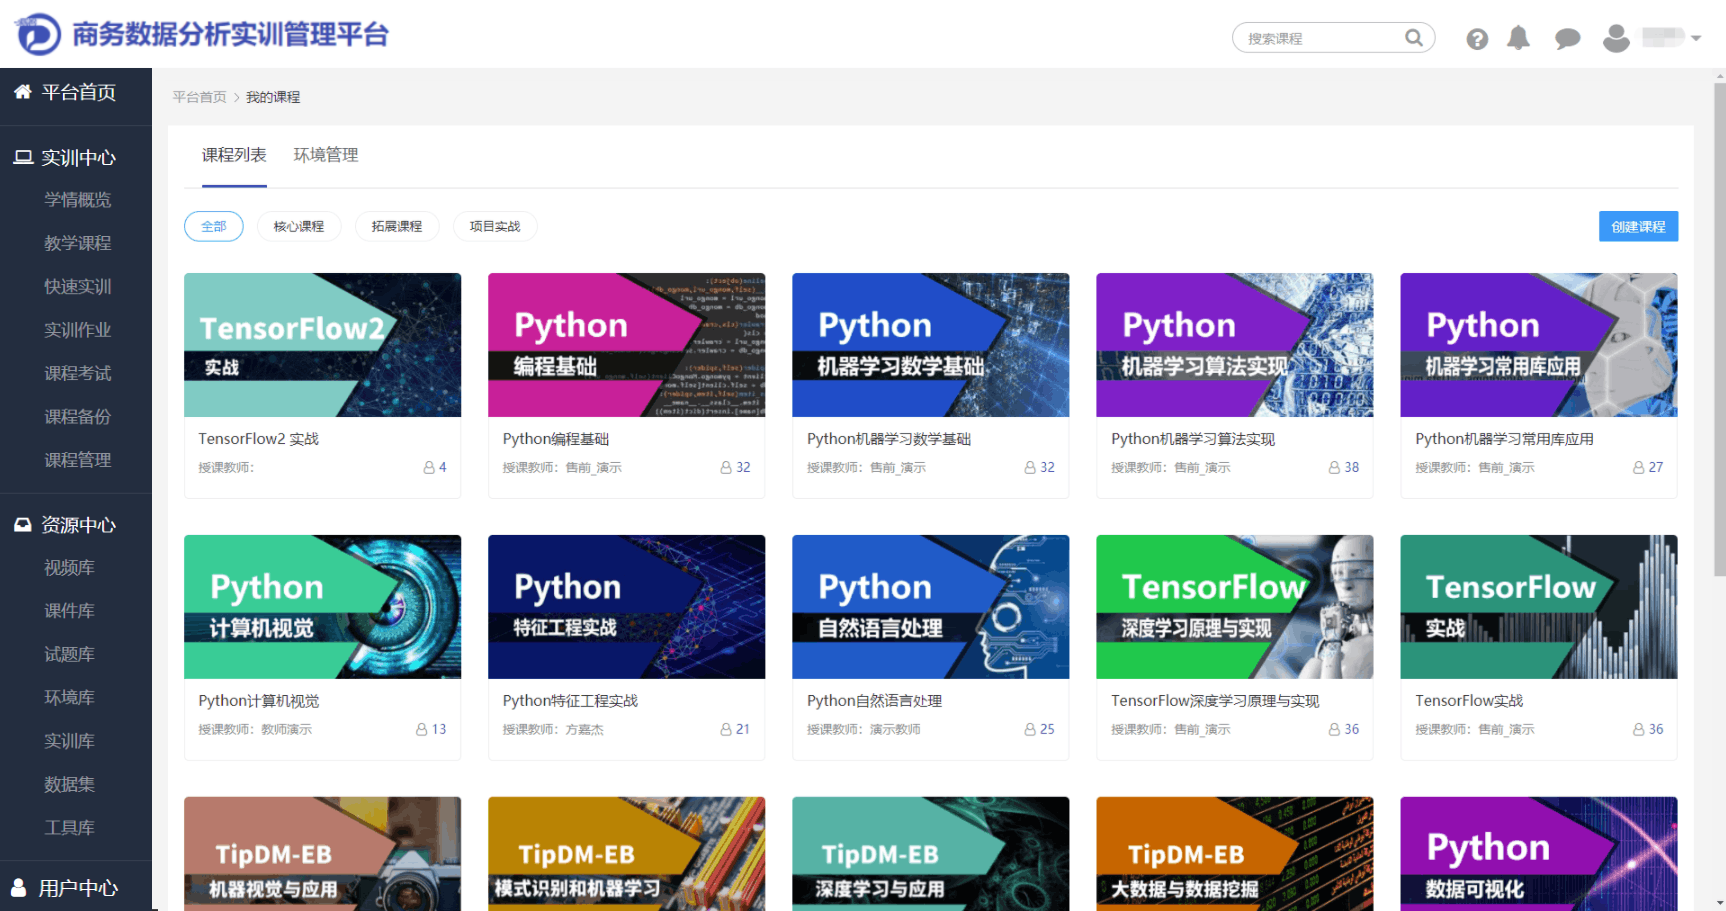Open the notifications bell icon
The width and height of the screenshot is (1726, 911).
(x=1518, y=38)
